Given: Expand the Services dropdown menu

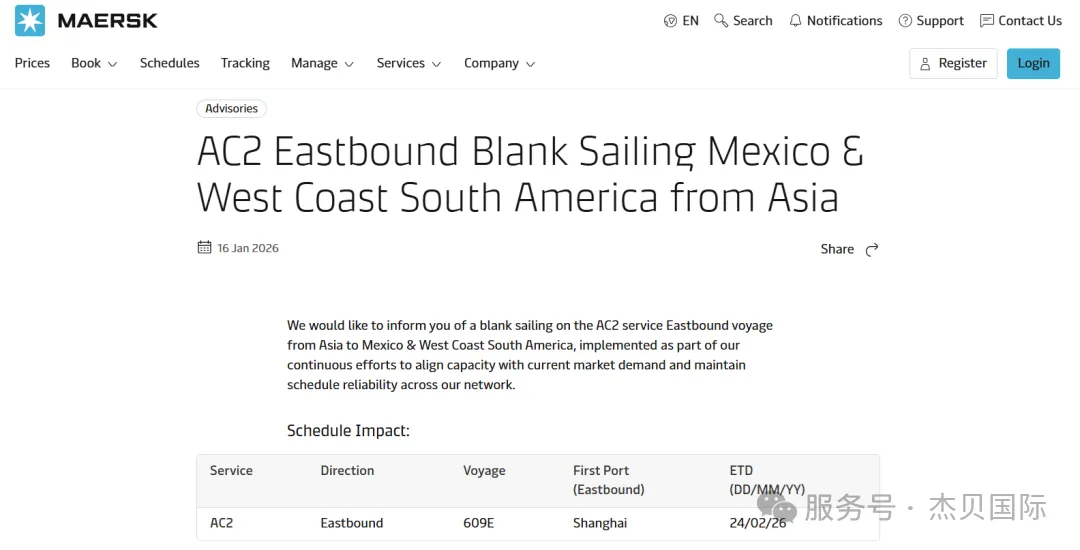Looking at the screenshot, I should click(408, 63).
